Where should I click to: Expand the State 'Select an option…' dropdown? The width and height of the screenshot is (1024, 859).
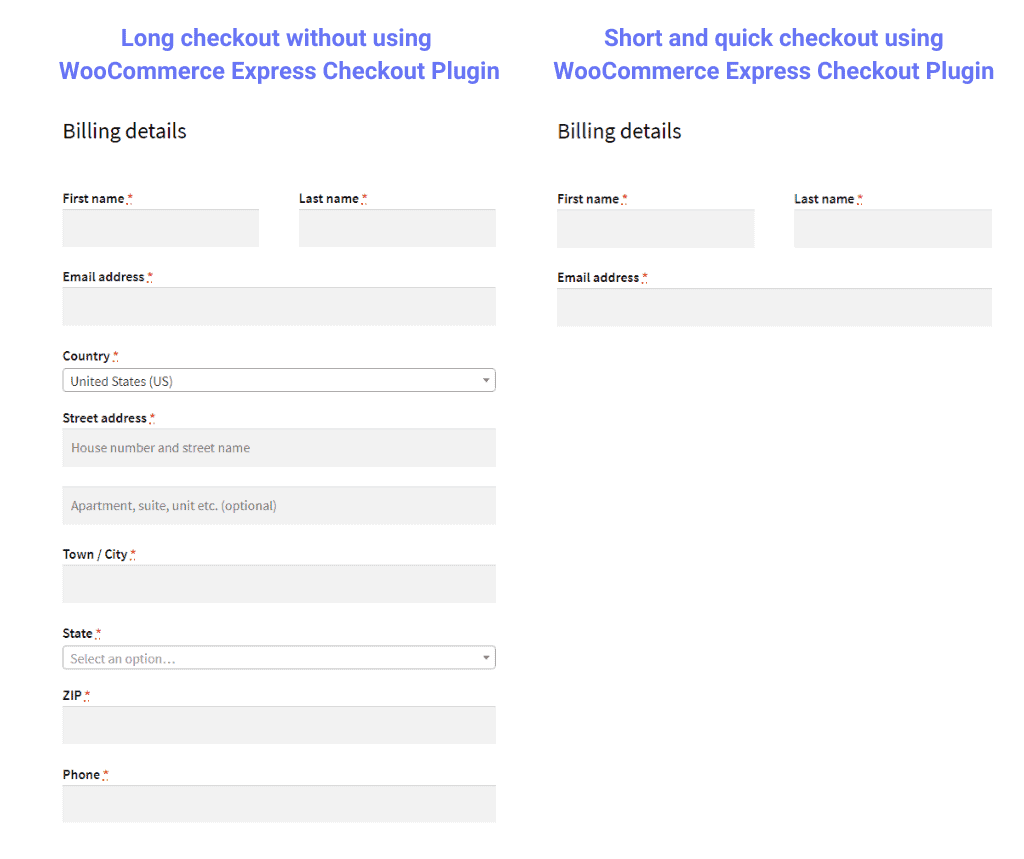coord(279,659)
